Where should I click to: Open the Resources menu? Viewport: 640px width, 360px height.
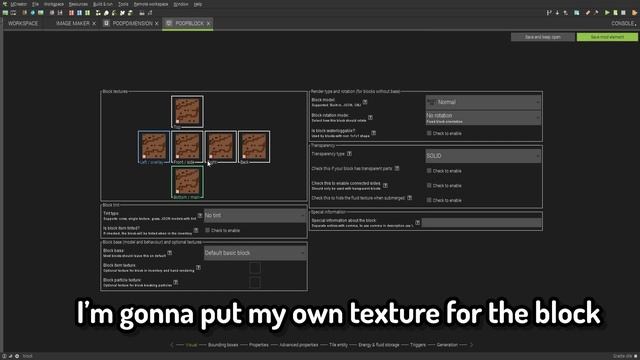click(78, 4)
